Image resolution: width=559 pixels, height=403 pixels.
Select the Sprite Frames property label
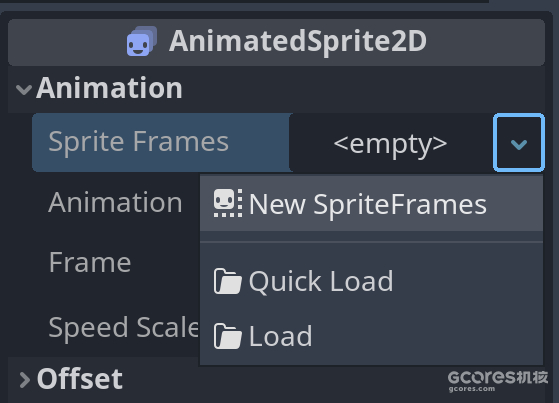click(138, 142)
